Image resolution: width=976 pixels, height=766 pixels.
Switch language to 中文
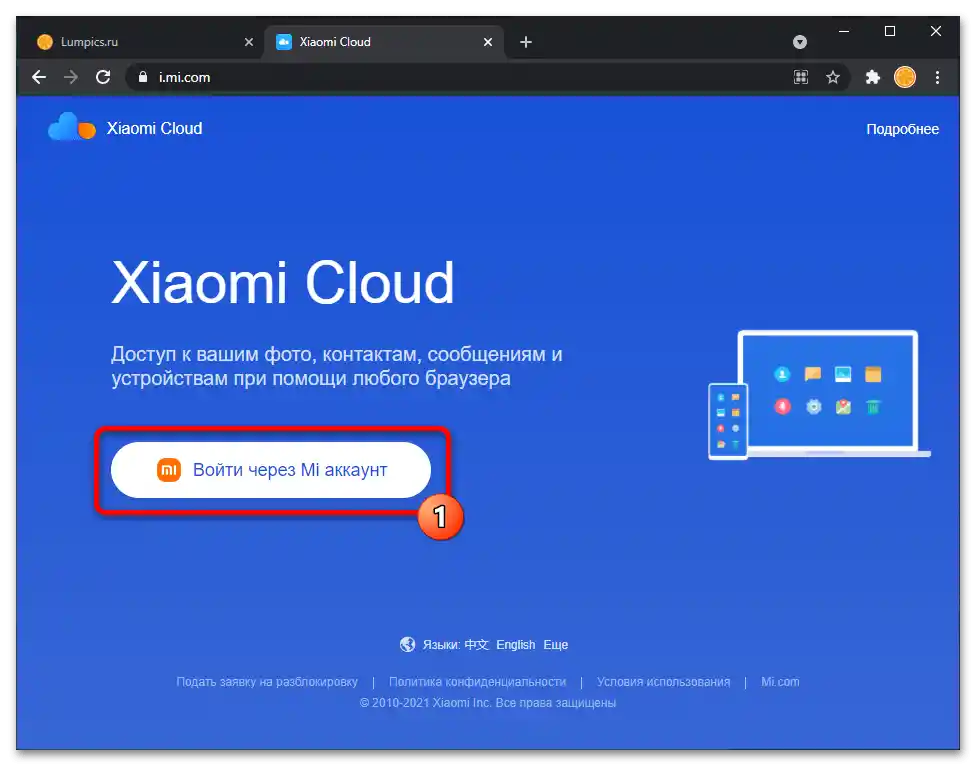pyautogui.click(x=476, y=645)
